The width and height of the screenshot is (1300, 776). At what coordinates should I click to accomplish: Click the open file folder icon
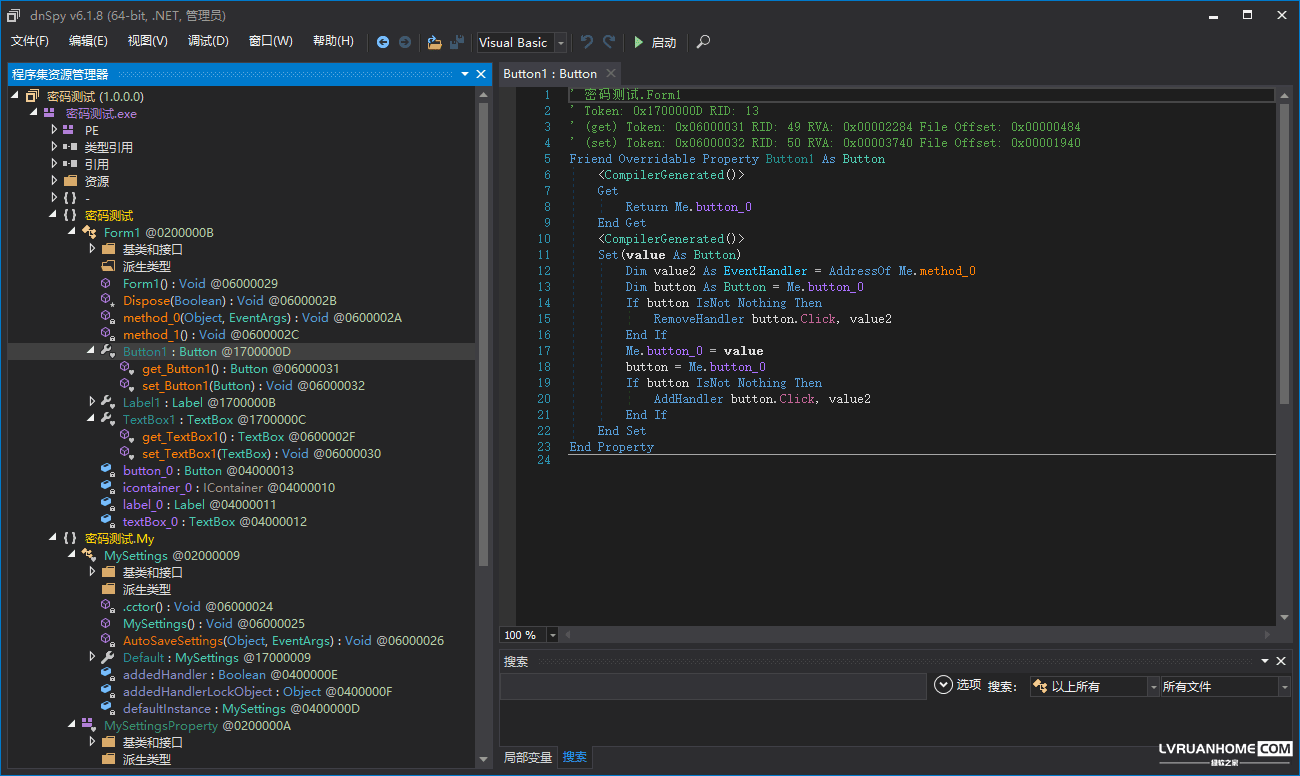(x=434, y=42)
